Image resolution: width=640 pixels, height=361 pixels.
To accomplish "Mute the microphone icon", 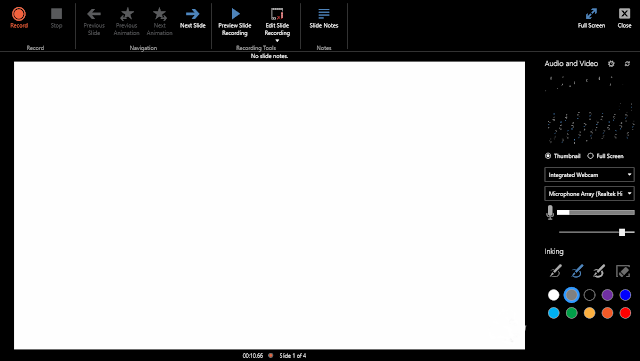I will click(550, 212).
